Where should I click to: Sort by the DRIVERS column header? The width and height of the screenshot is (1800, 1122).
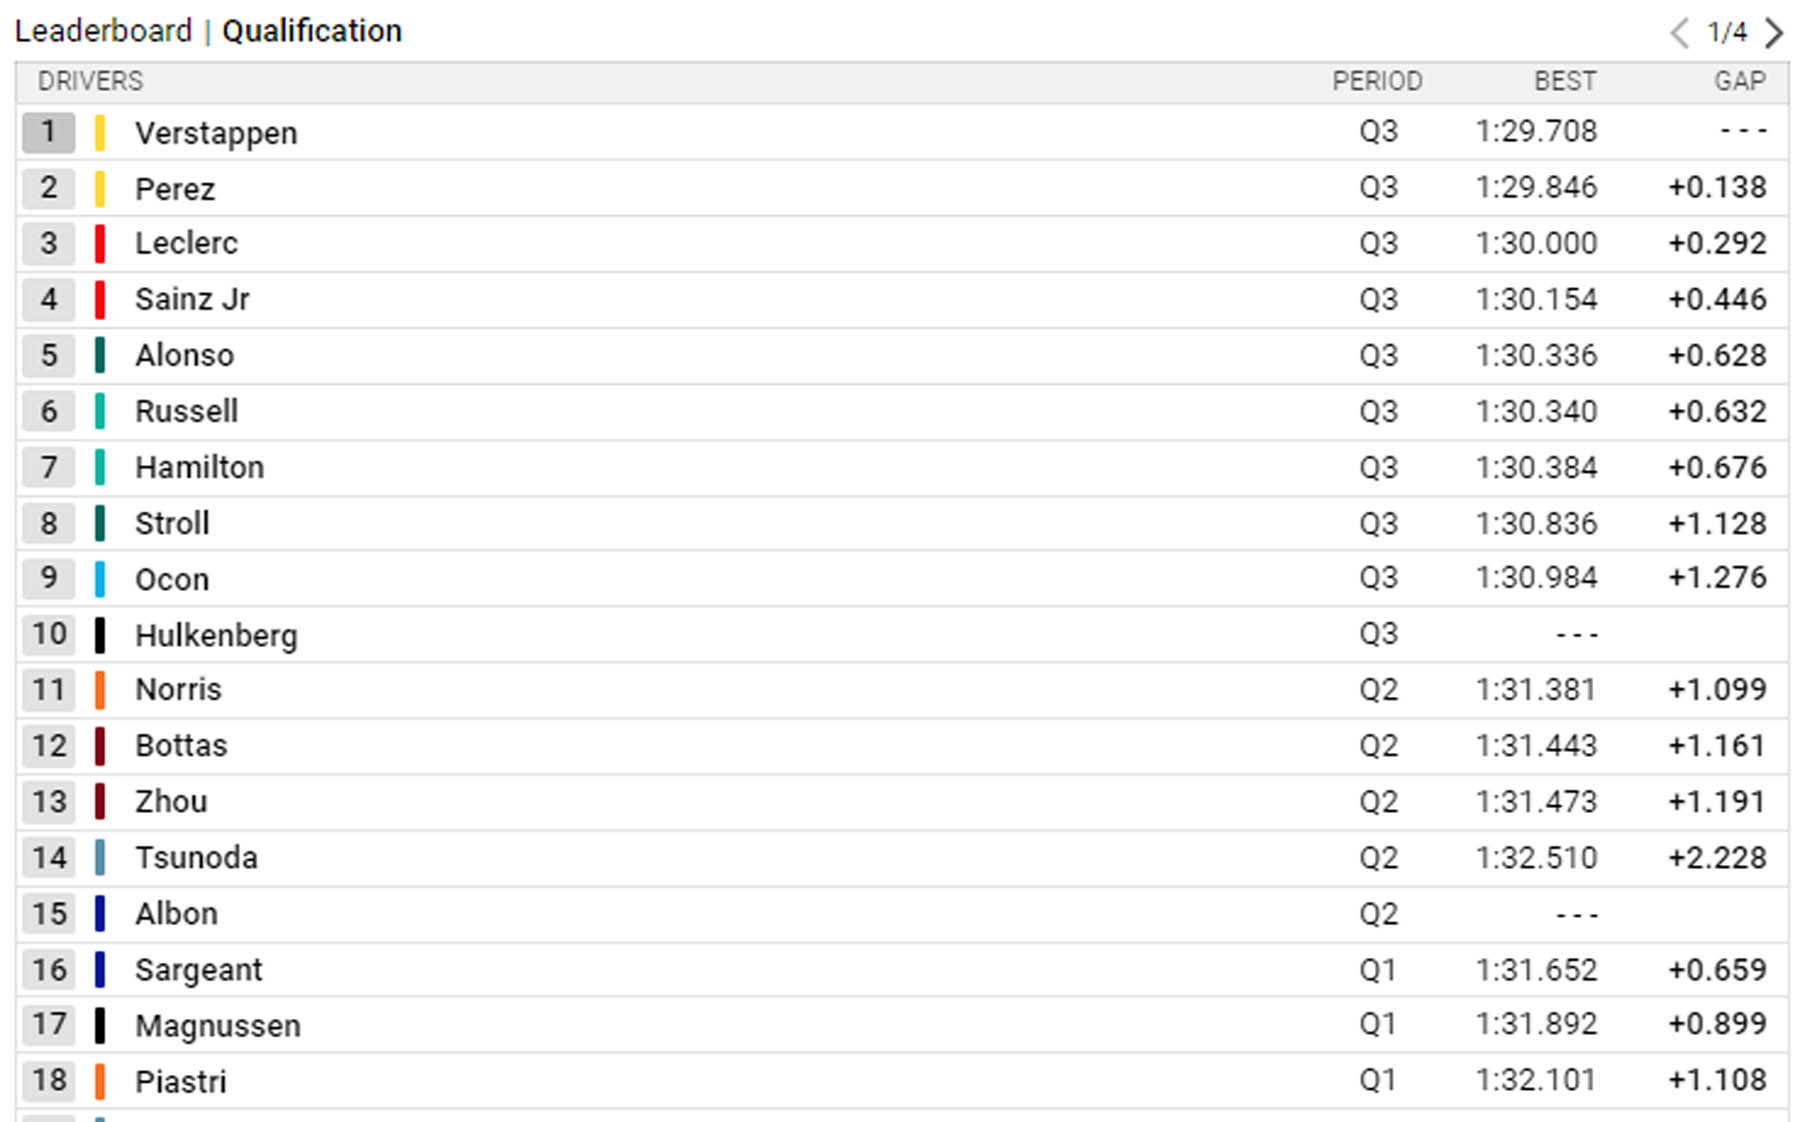(x=90, y=81)
